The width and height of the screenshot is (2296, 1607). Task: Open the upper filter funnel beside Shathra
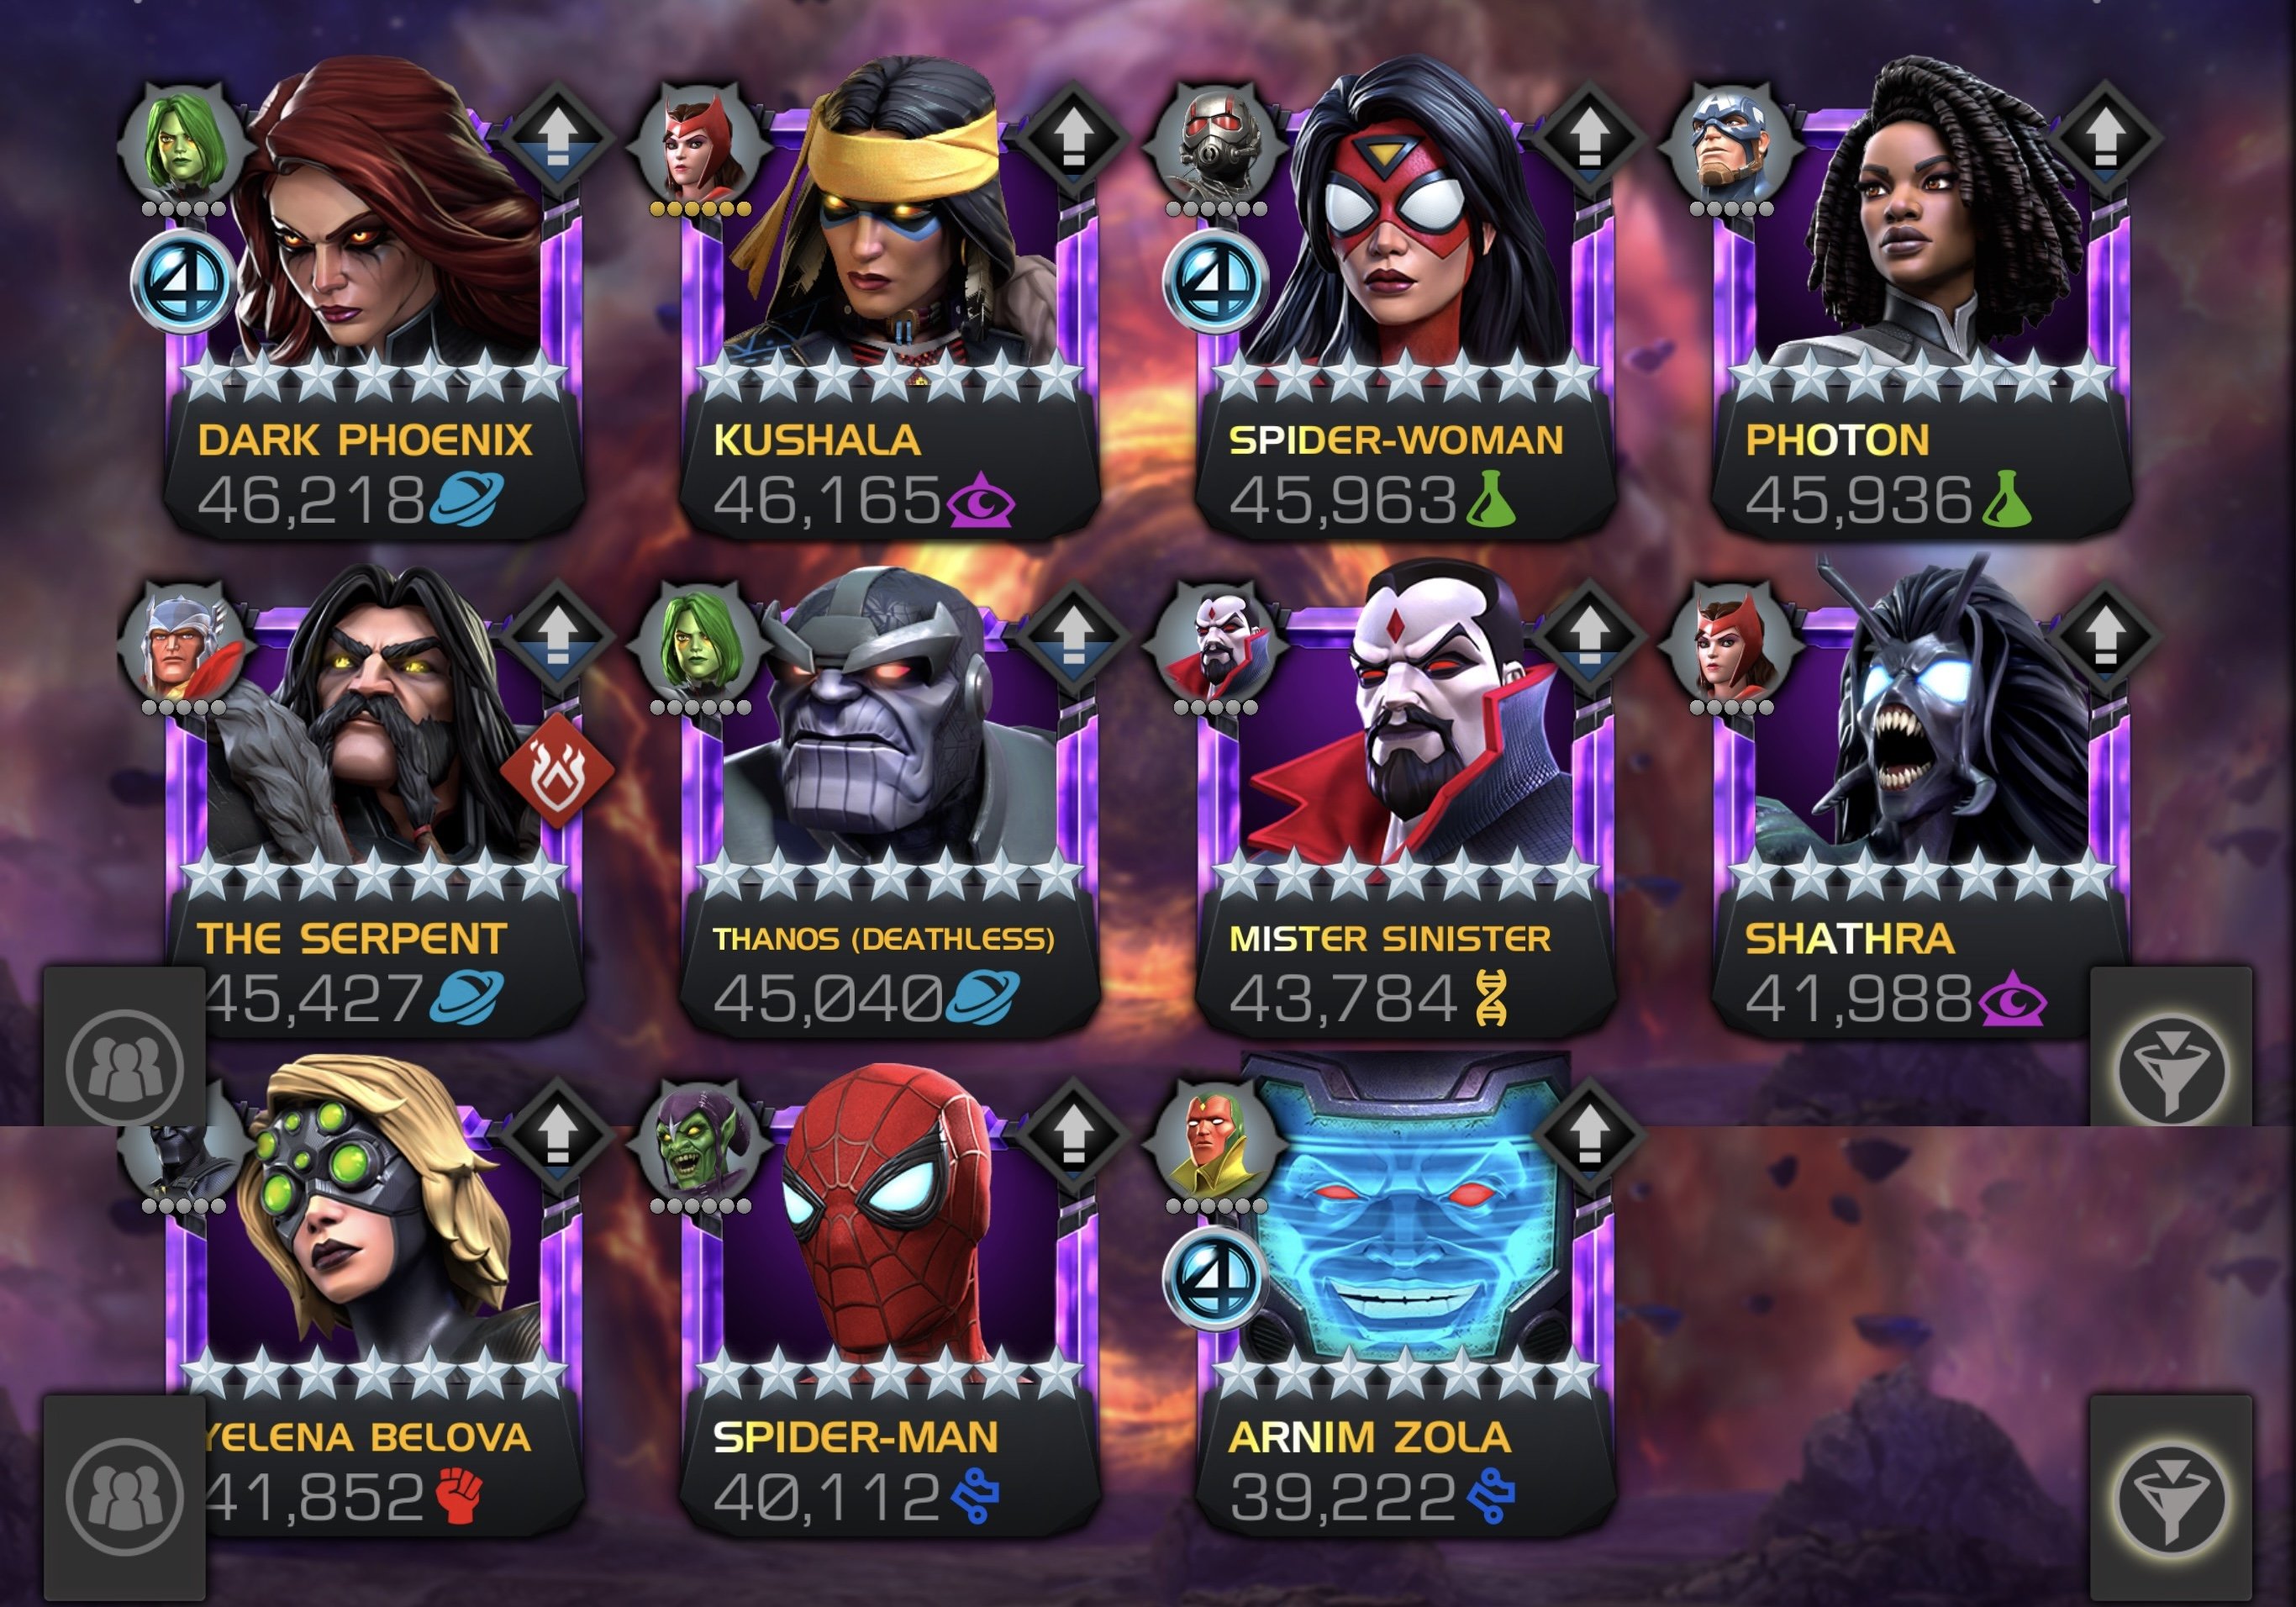coord(2171,1065)
